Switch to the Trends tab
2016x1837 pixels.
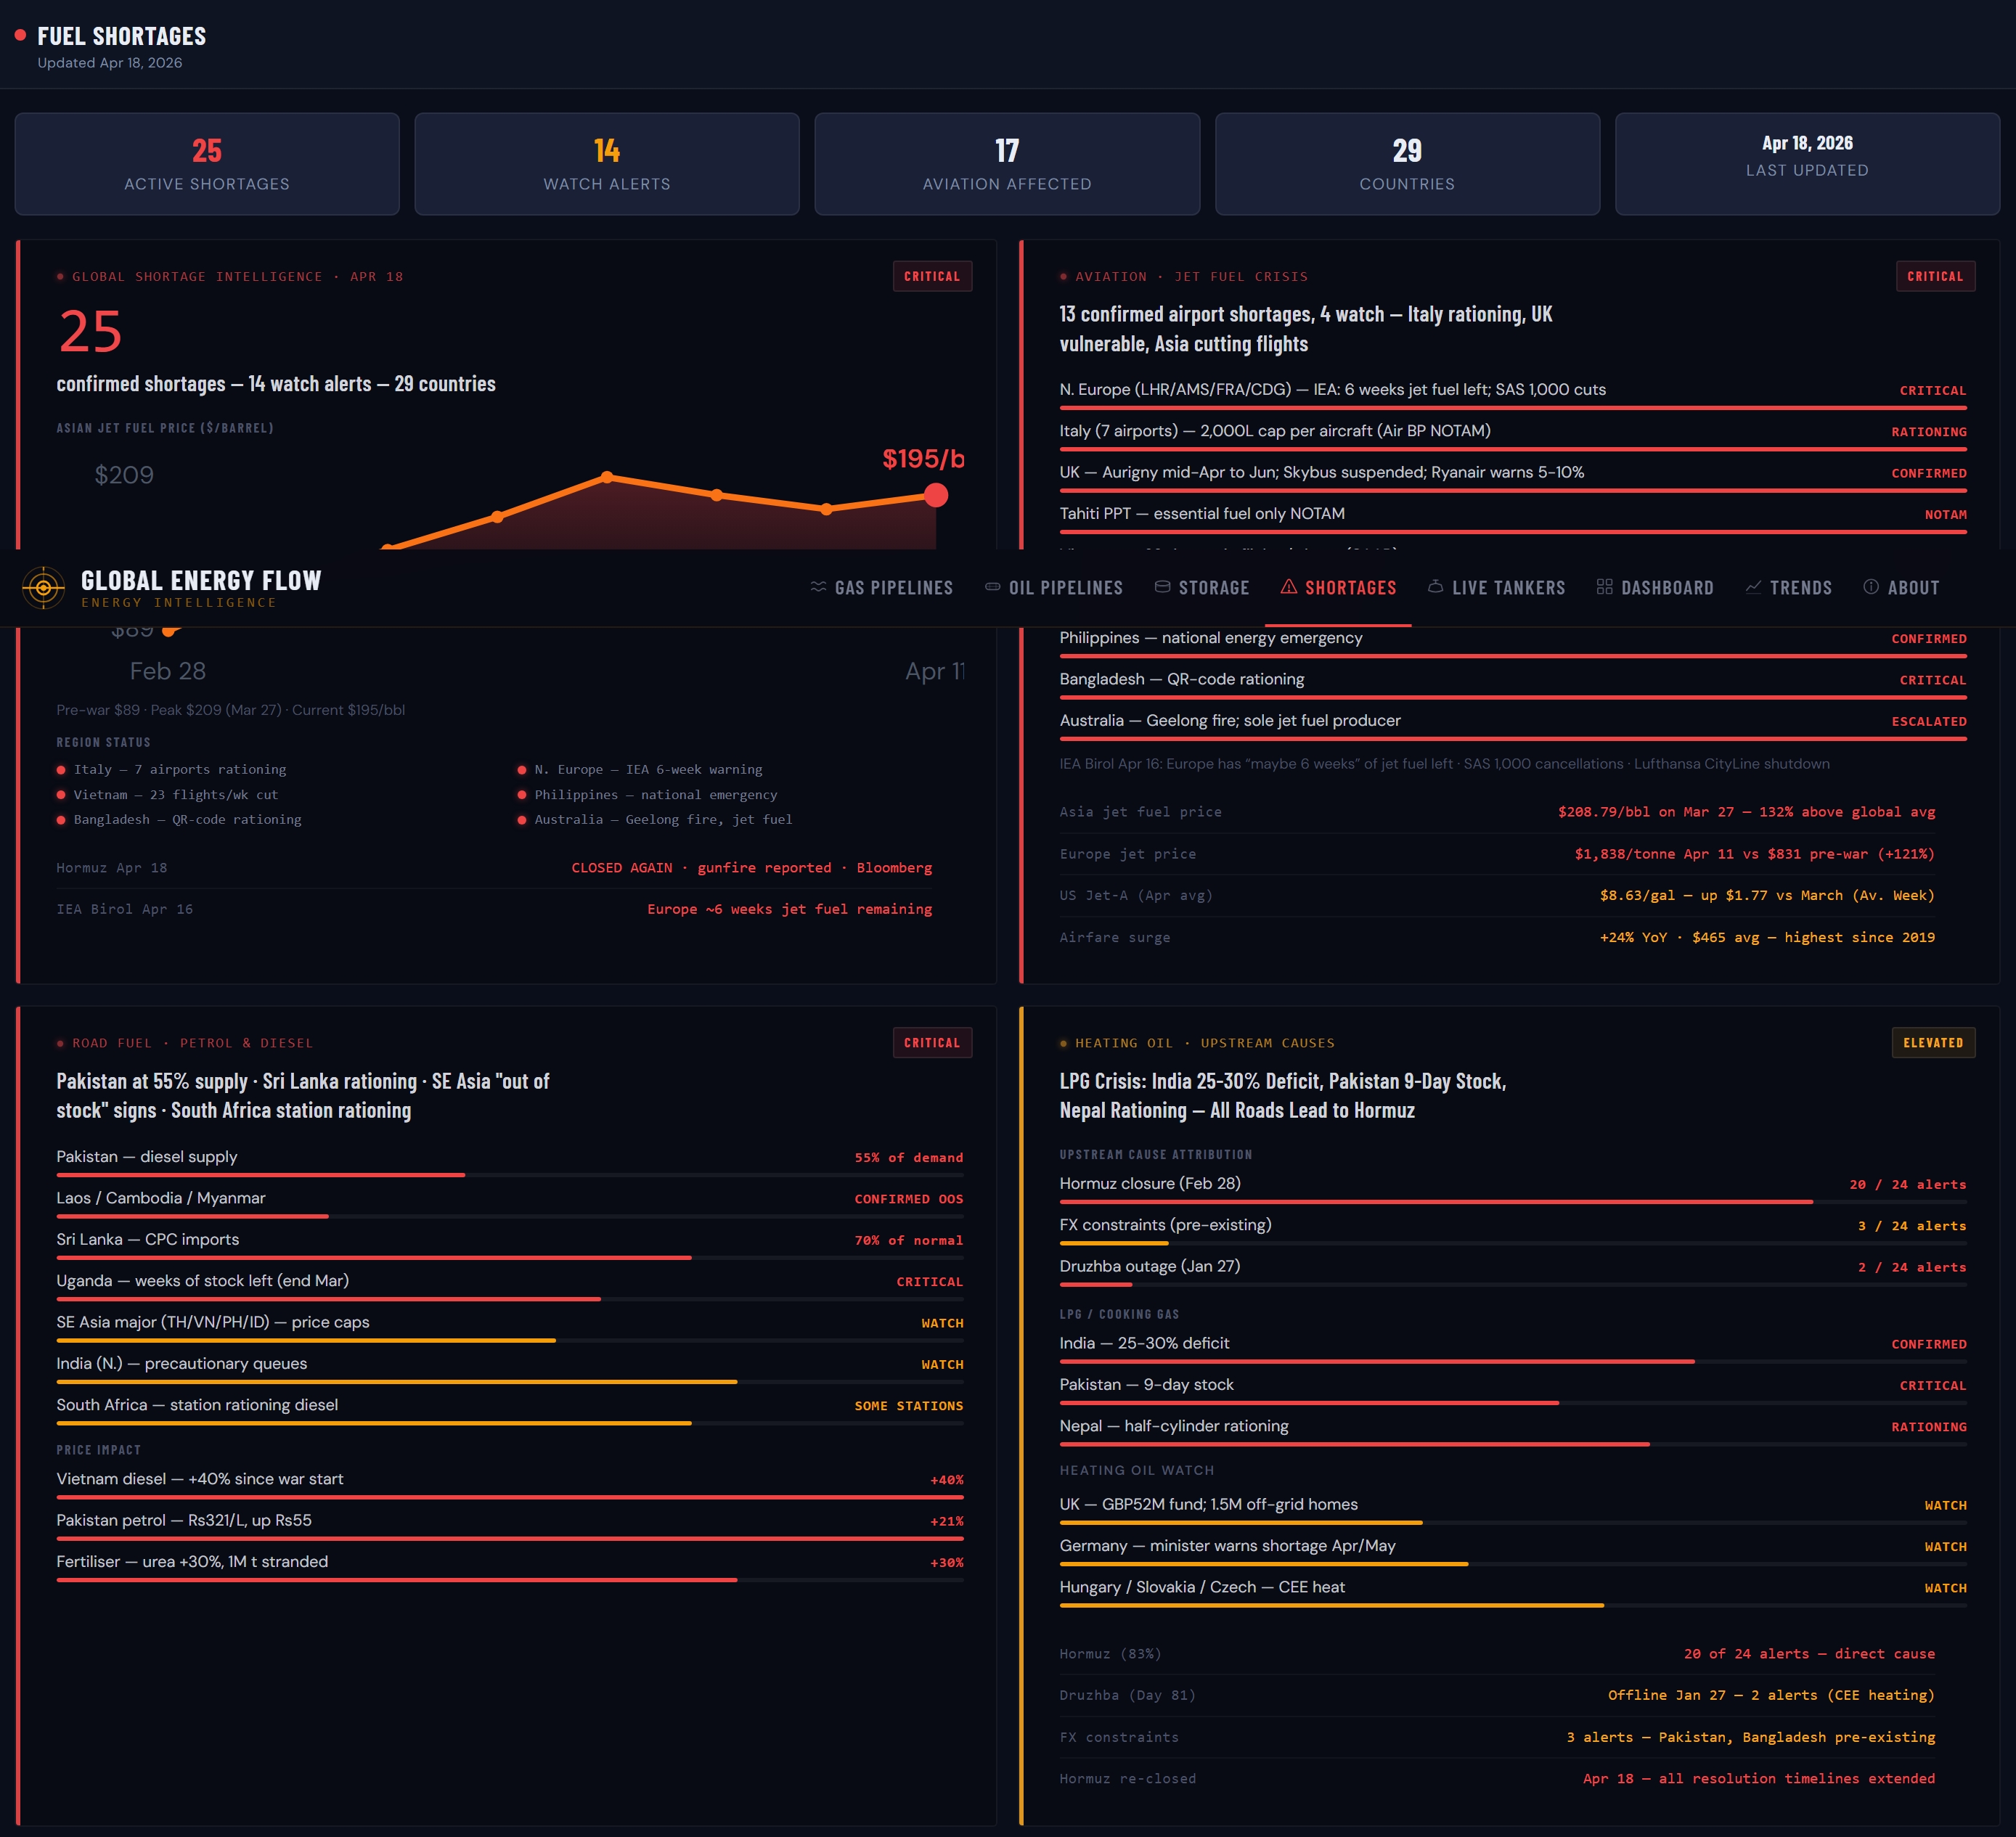coord(1800,588)
